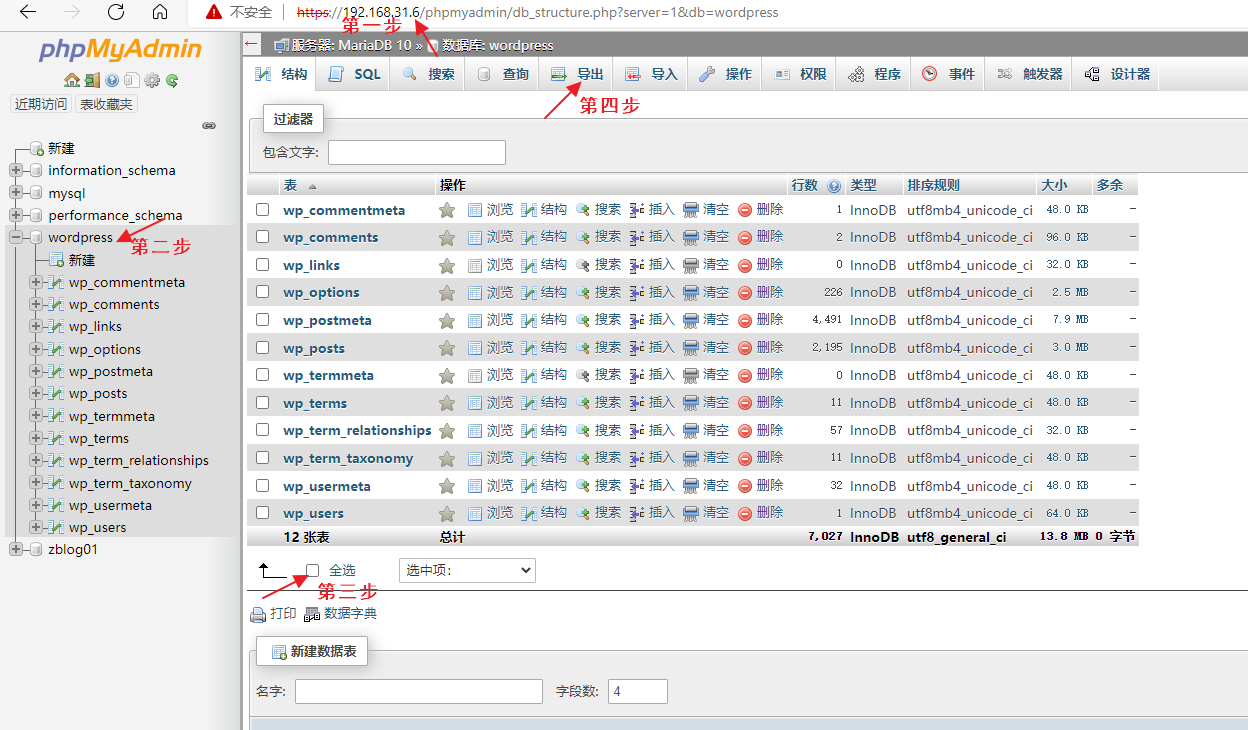Image resolution: width=1248 pixels, height=730 pixels.
Task: Click the 包含文字 filter input
Action: [417, 152]
